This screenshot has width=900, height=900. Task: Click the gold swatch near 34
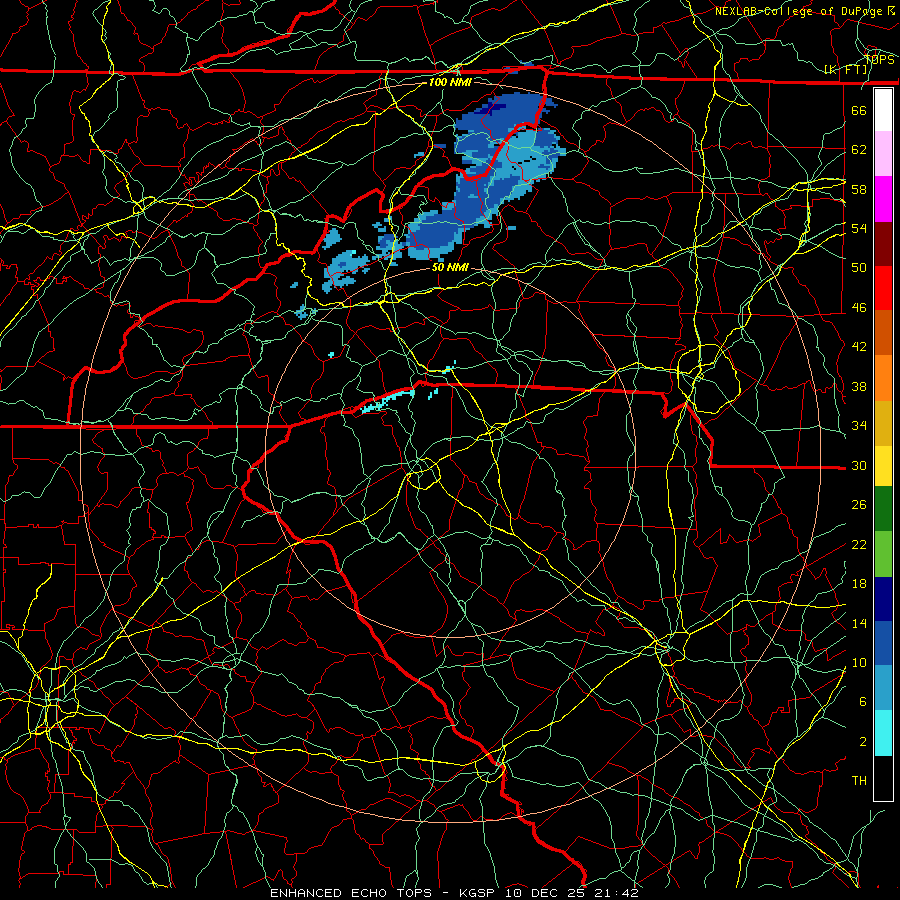tap(883, 423)
